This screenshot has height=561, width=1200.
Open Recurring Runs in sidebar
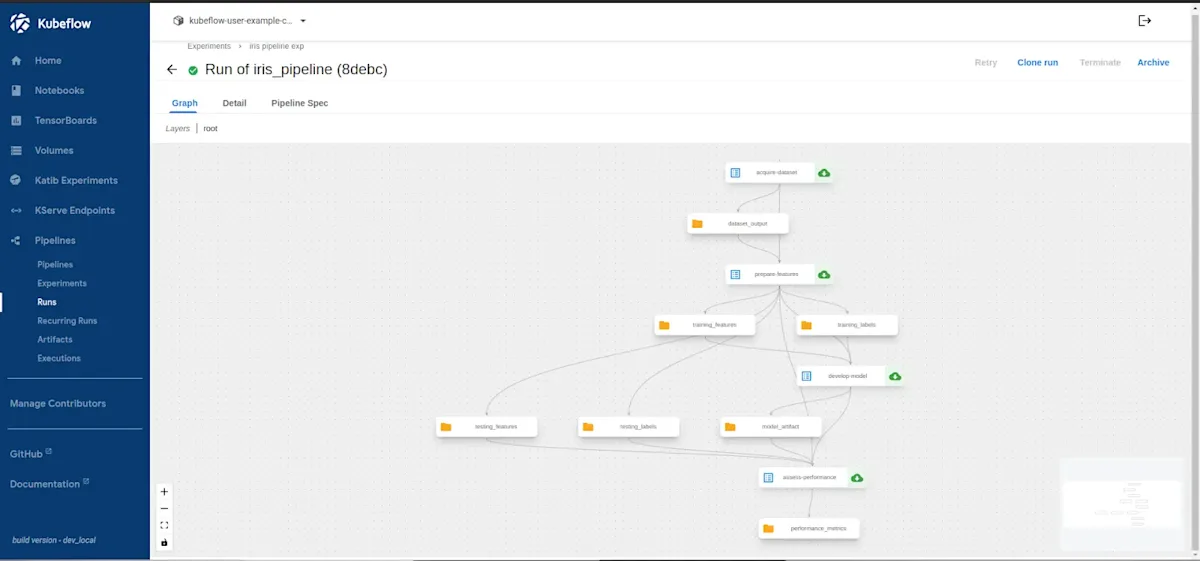click(x=67, y=321)
